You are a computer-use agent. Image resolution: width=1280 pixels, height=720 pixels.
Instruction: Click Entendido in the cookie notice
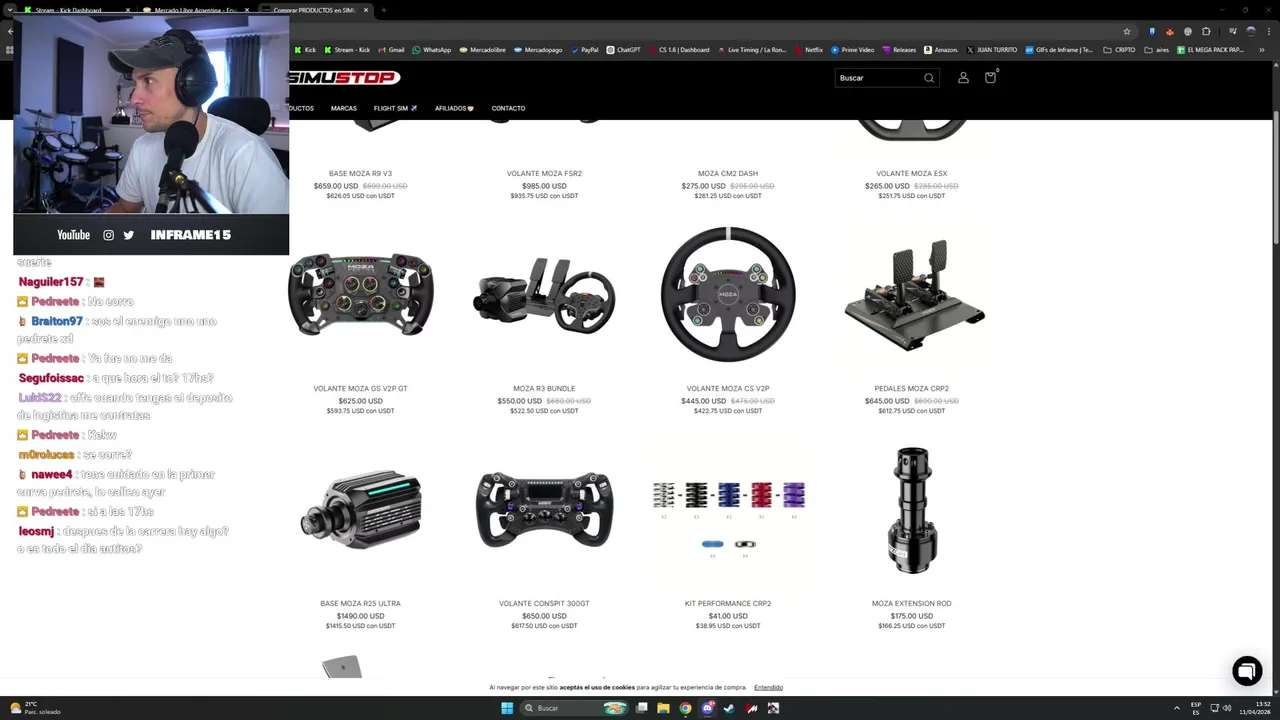[x=768, y=687]
